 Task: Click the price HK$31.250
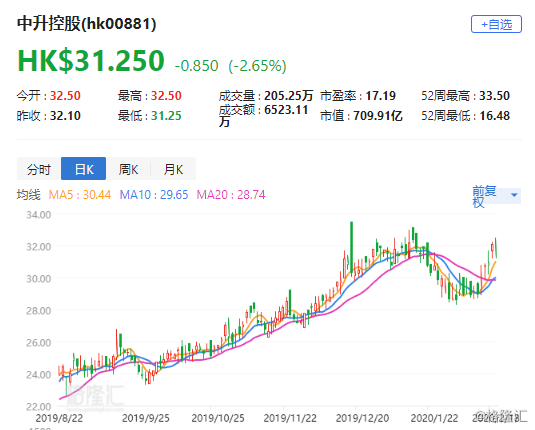91,61
